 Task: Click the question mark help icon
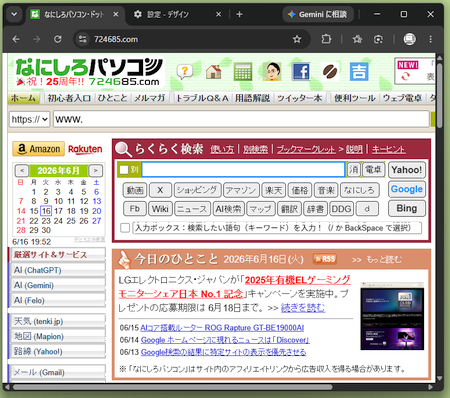tap(184, 71)
